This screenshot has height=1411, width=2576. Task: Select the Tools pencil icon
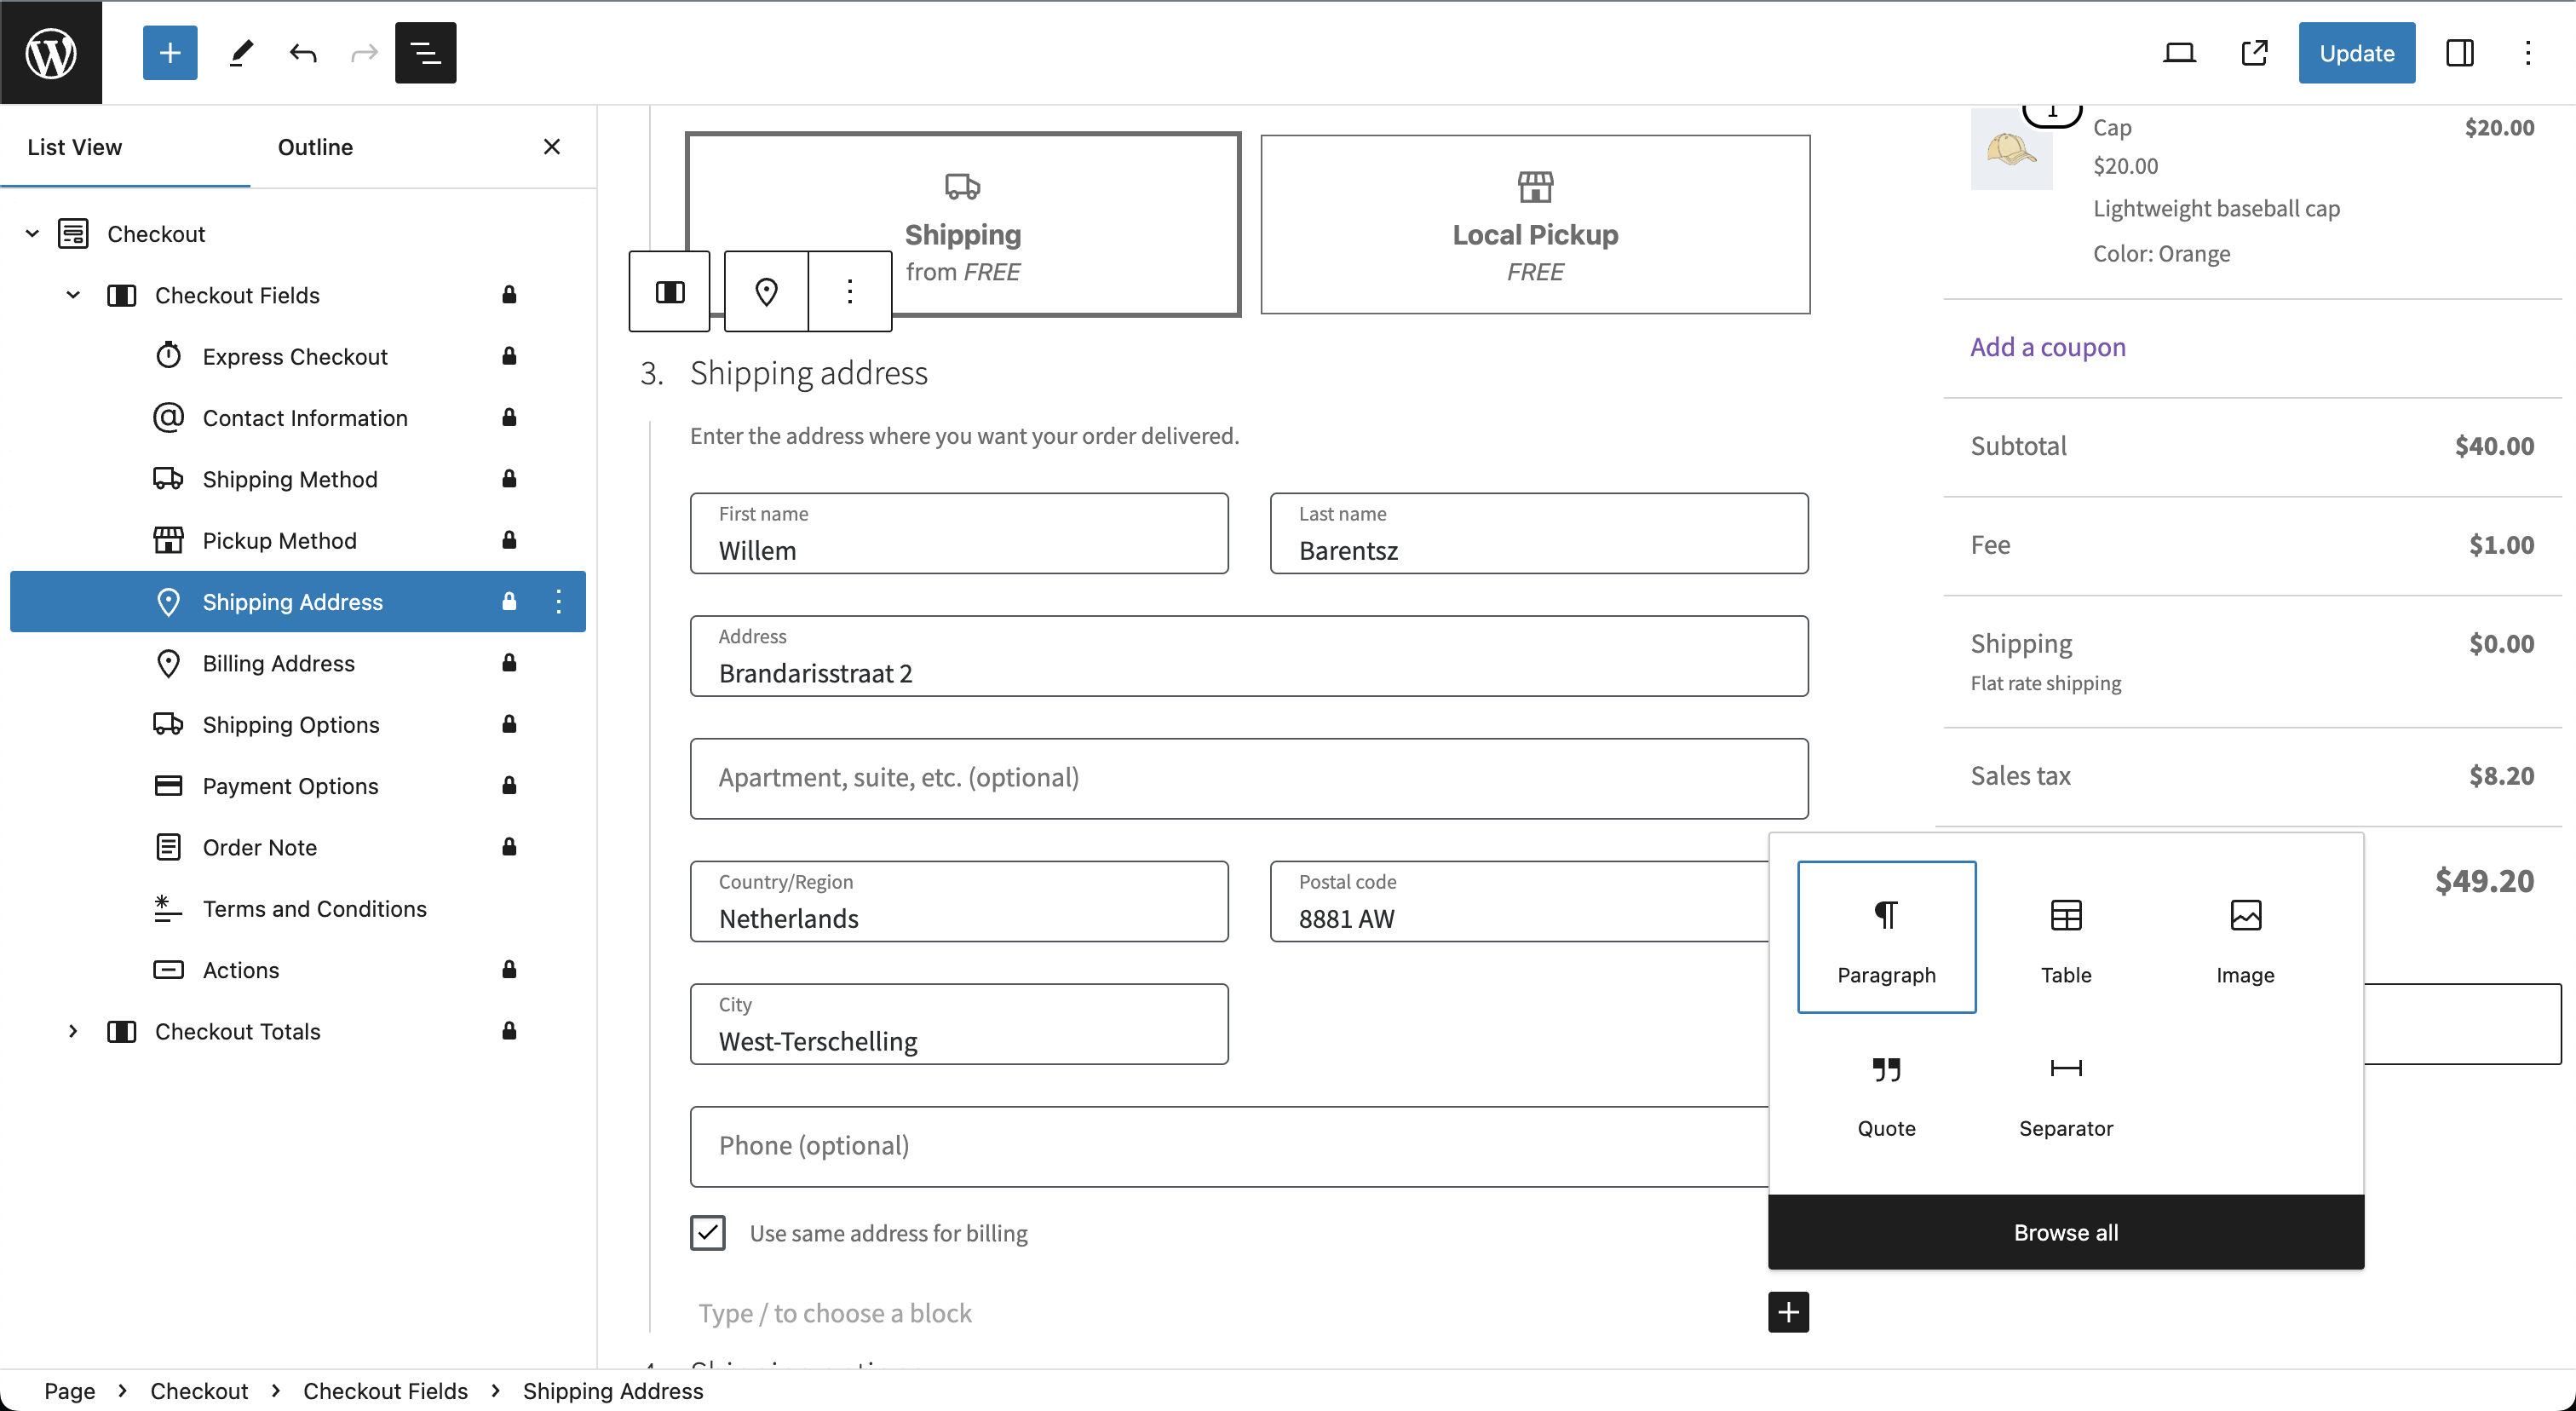pos(239,53)
